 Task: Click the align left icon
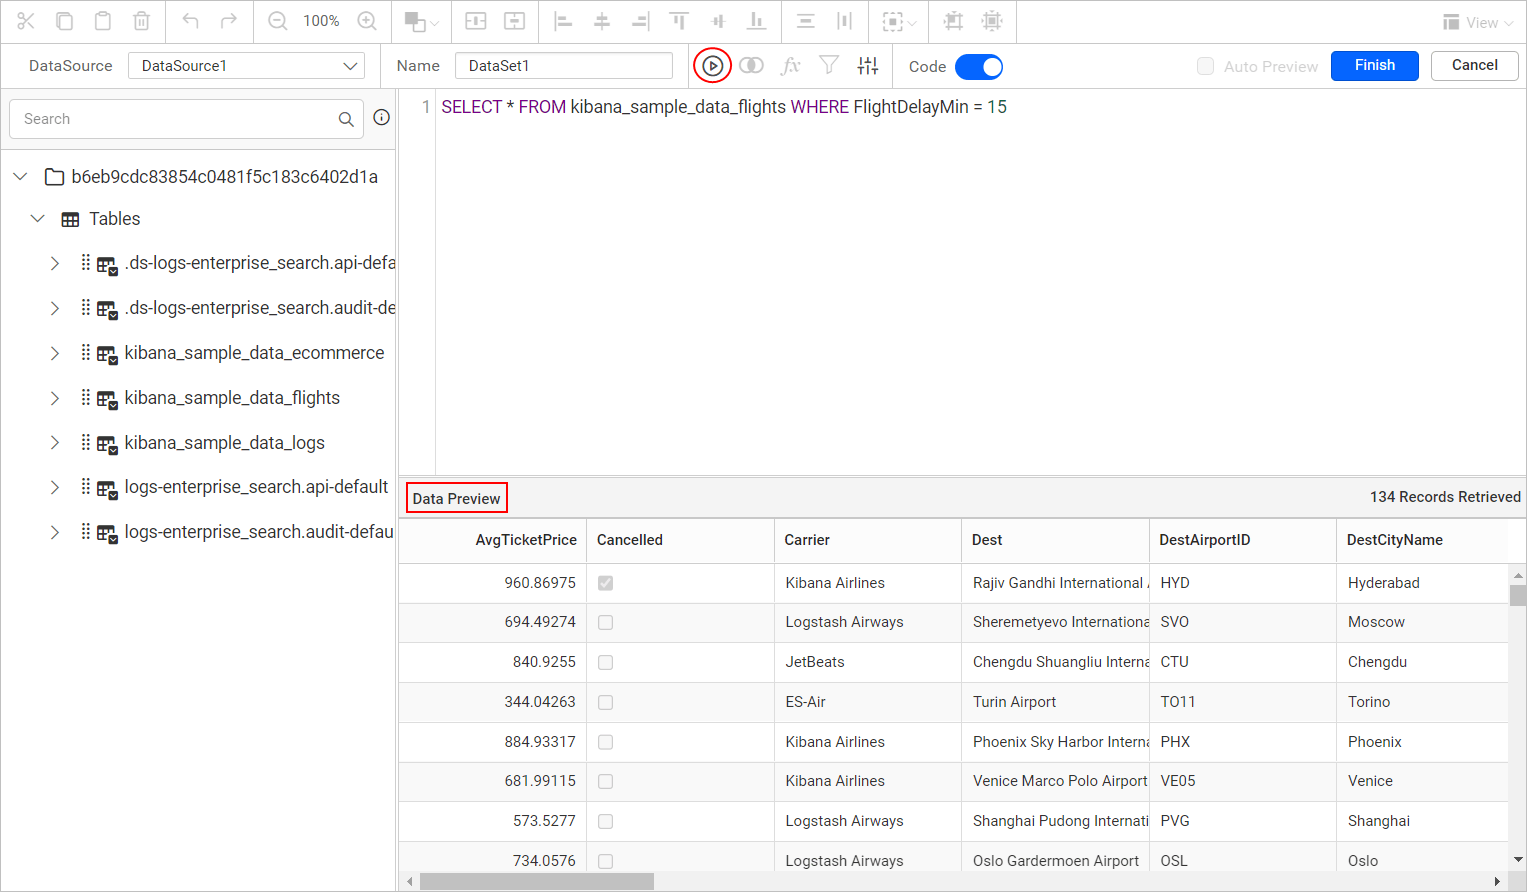(563, 21)
